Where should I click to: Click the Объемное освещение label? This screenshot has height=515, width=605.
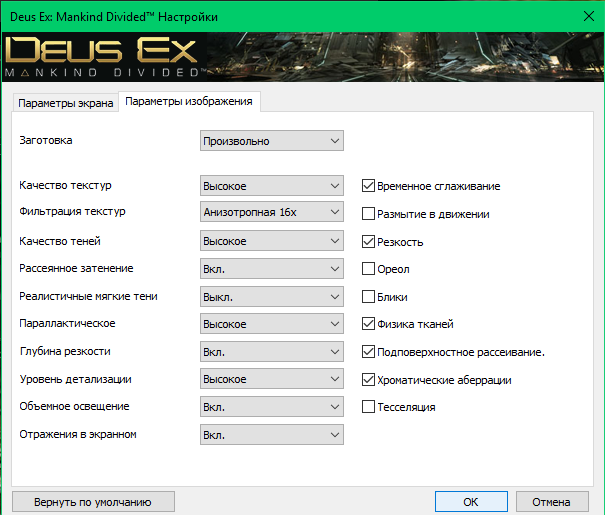[x=74, y=406]
